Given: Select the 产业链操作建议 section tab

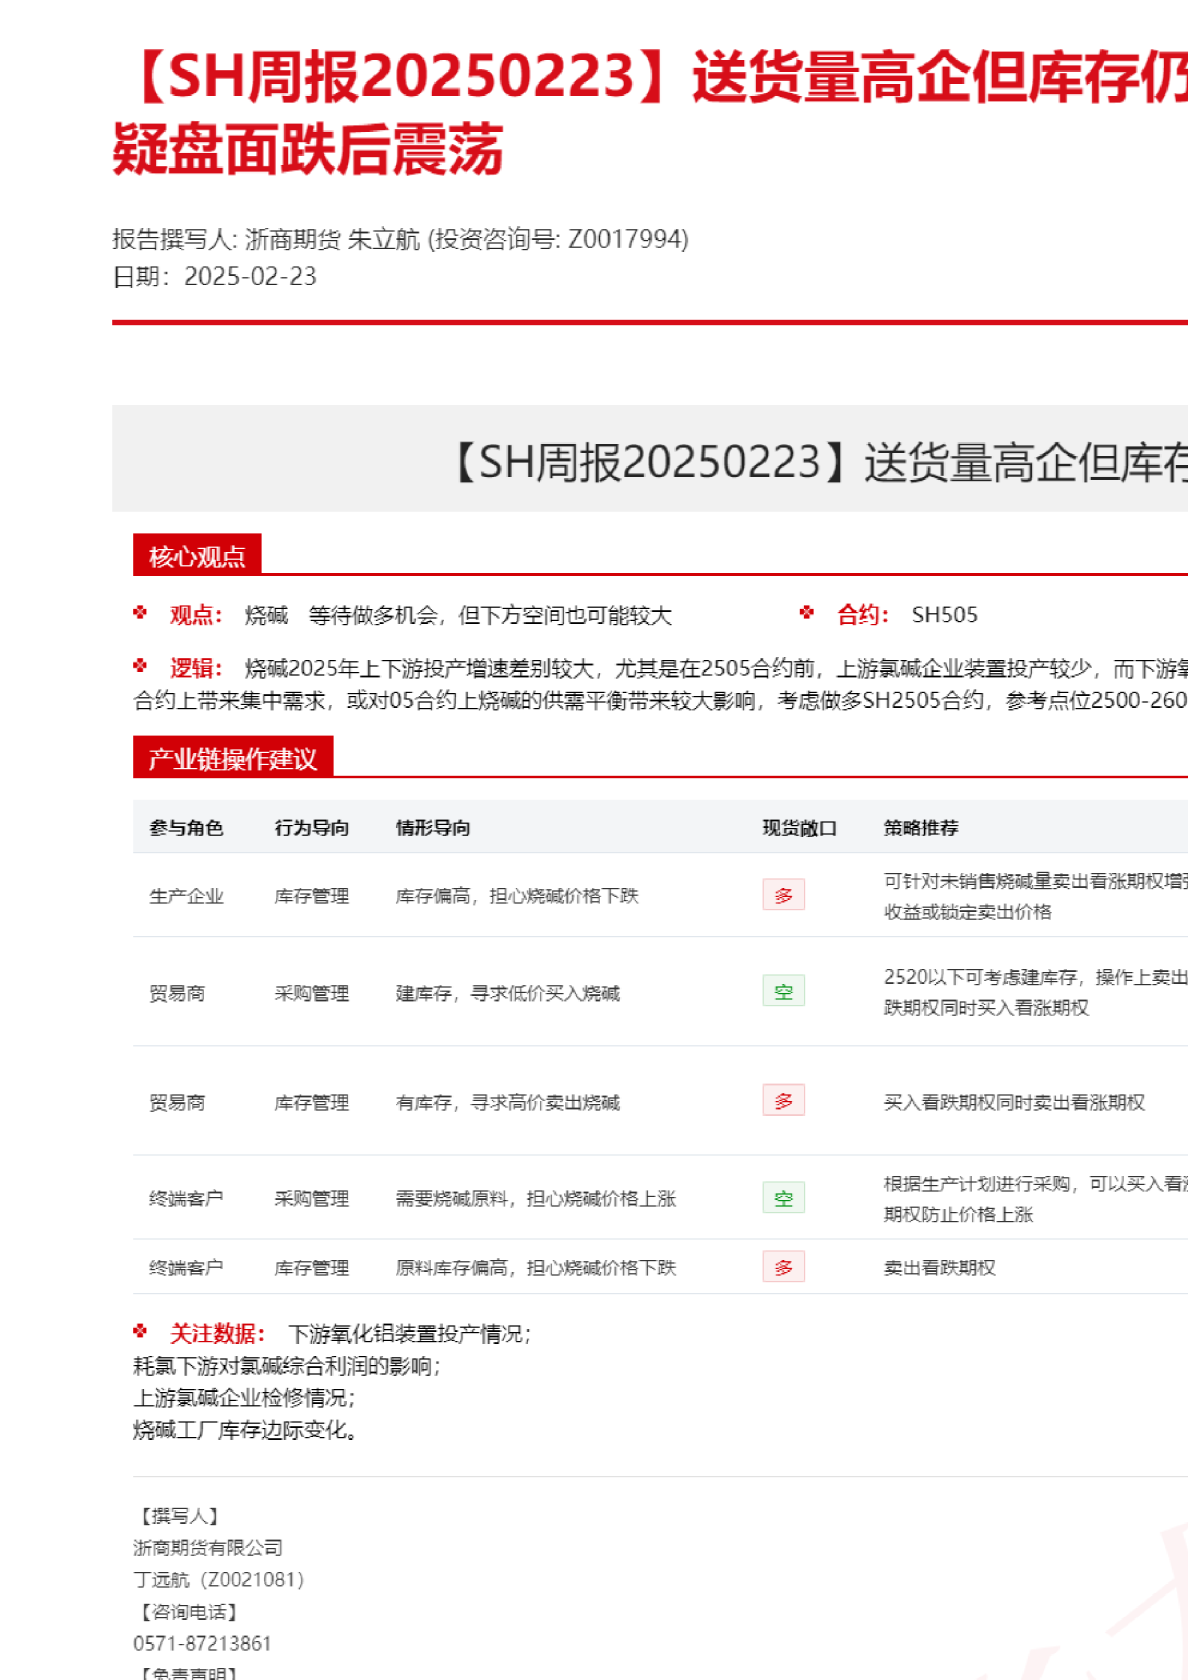Looking at the screenshot, I should click(232, 758).
